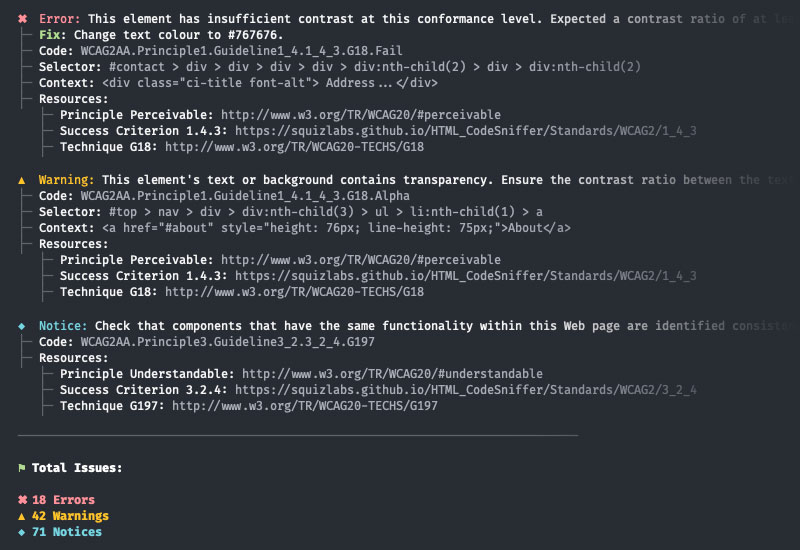Image resolution: width=800 pixels, height=550 pixels.
Task: Open the WCAG2/1_4_3 URL under the Error entry
Action: [x=465, y=131]
